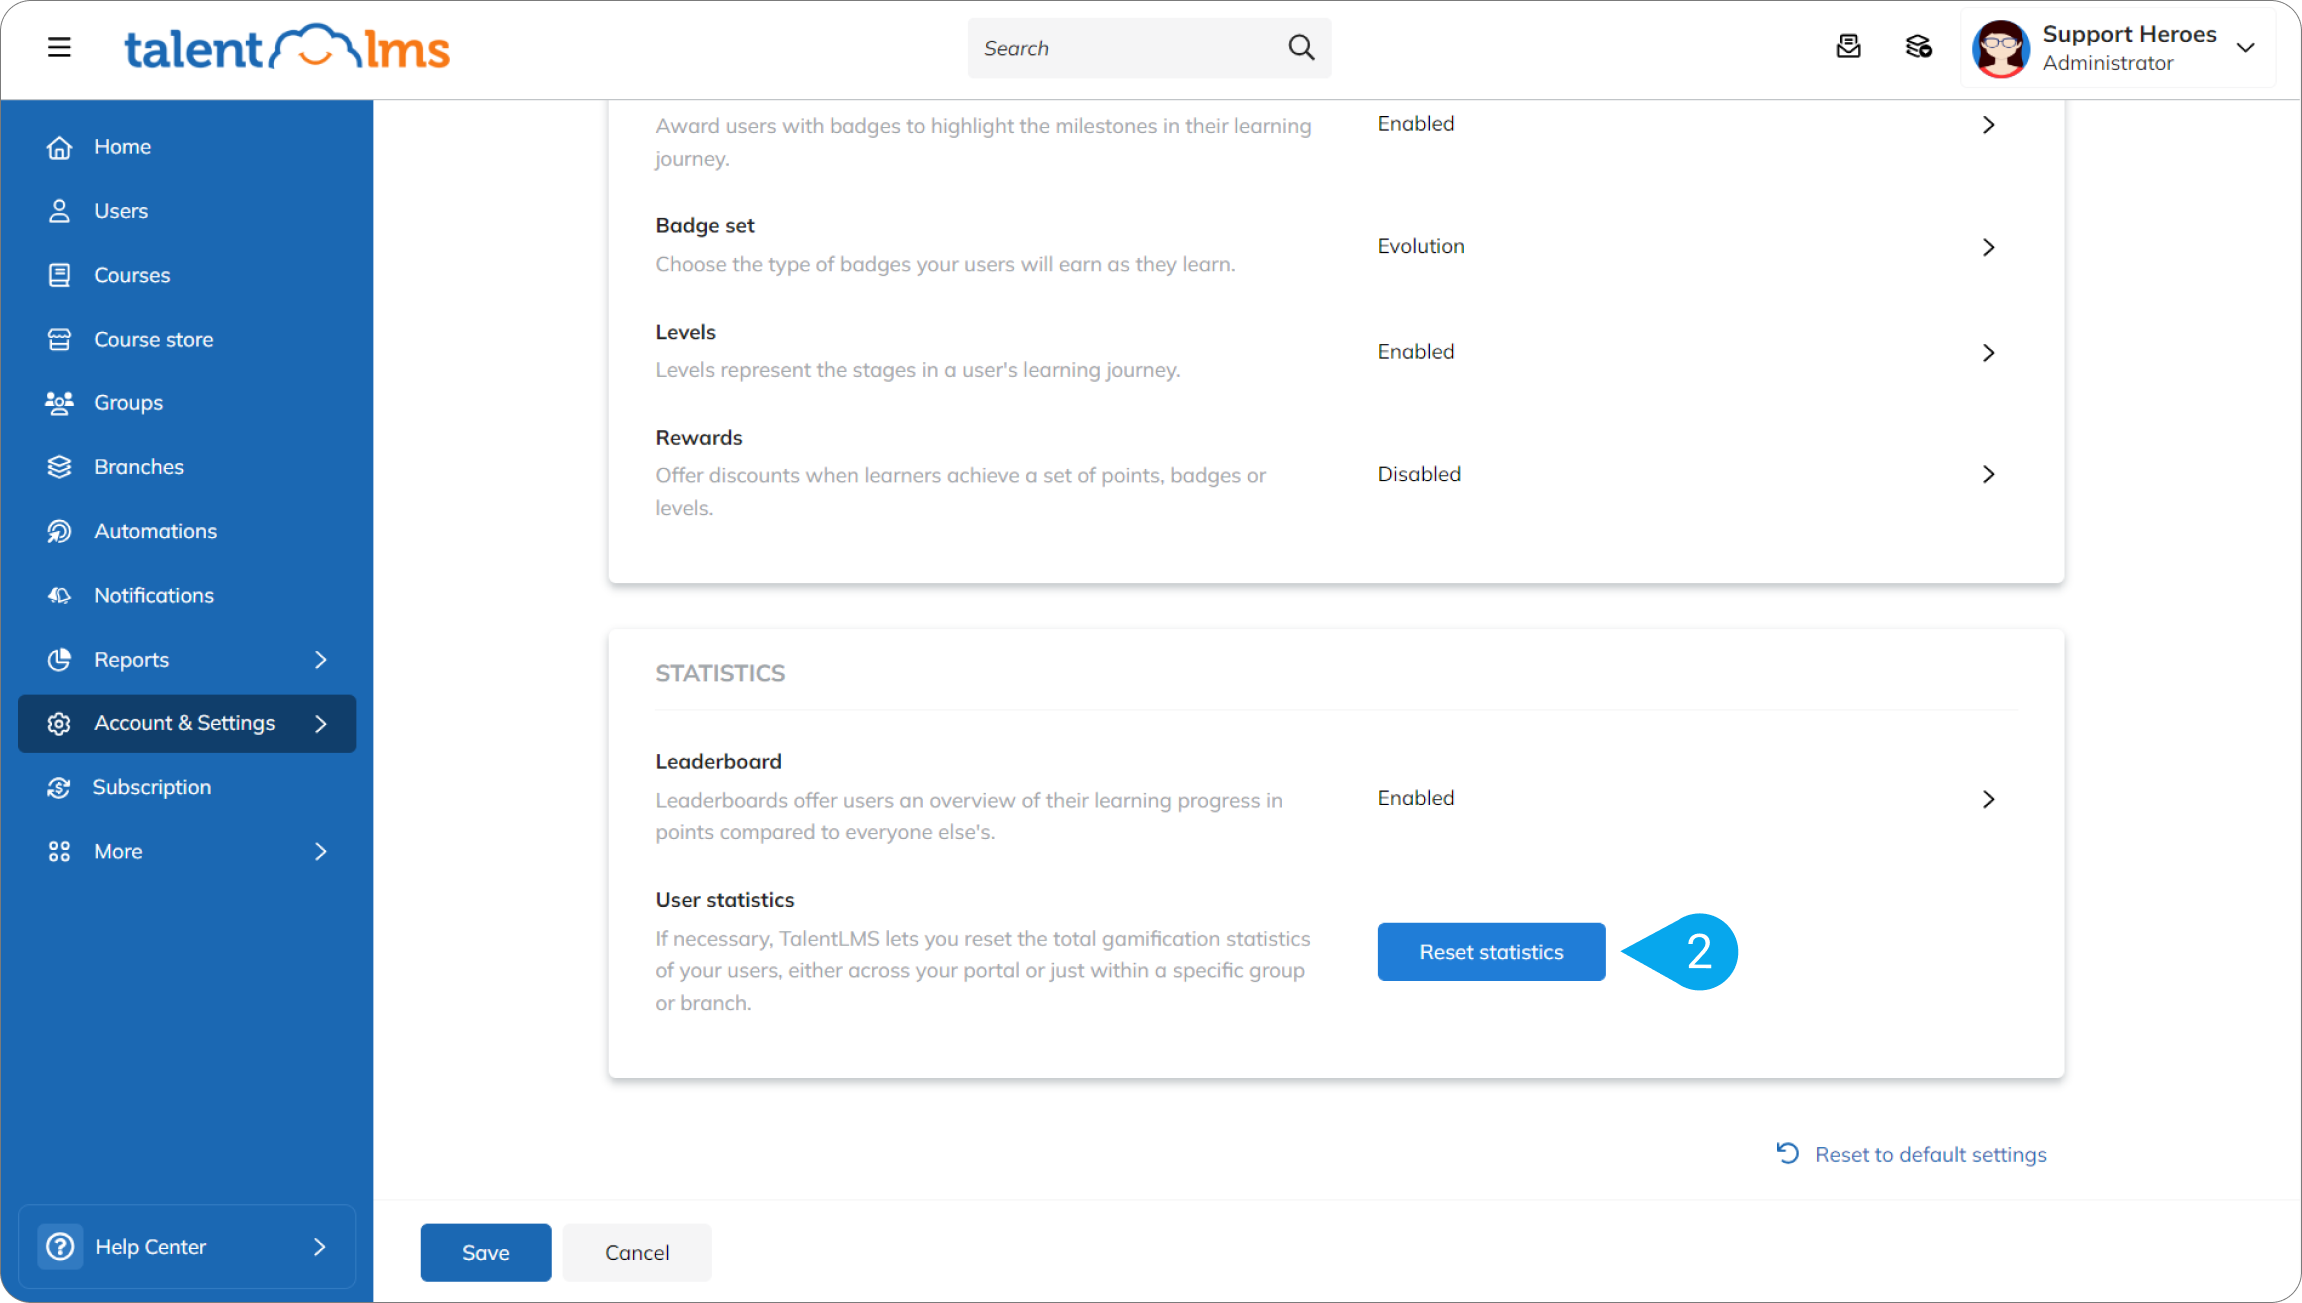Screen dimensions: 2302x1303
Task: Click the Account & Settings gear icon
Action: (59, 723)
